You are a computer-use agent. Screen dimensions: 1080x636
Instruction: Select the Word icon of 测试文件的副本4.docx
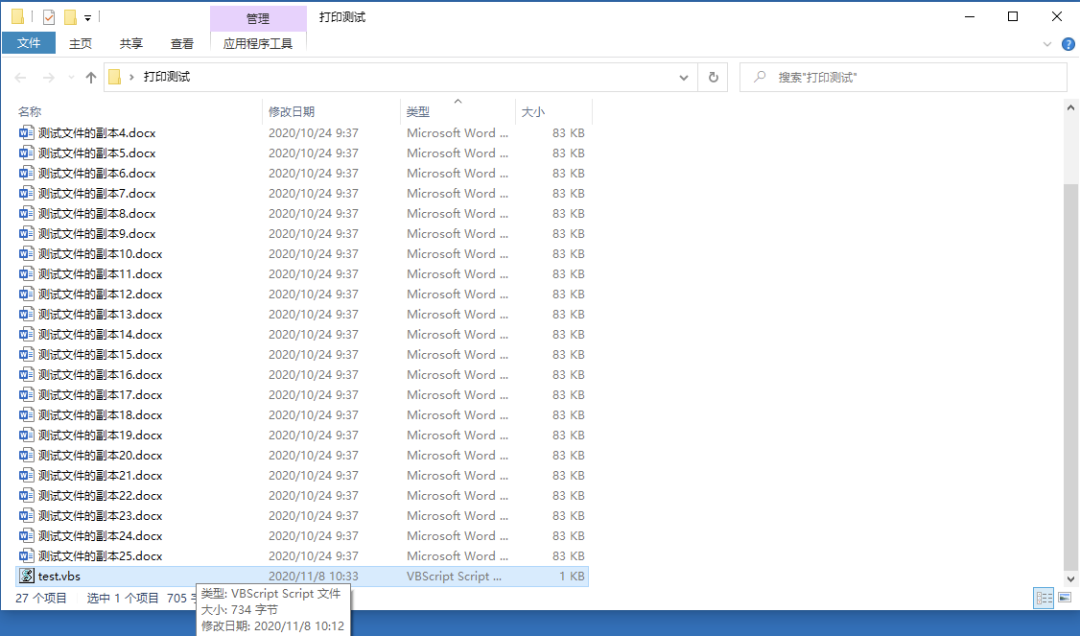click(26, 133)
